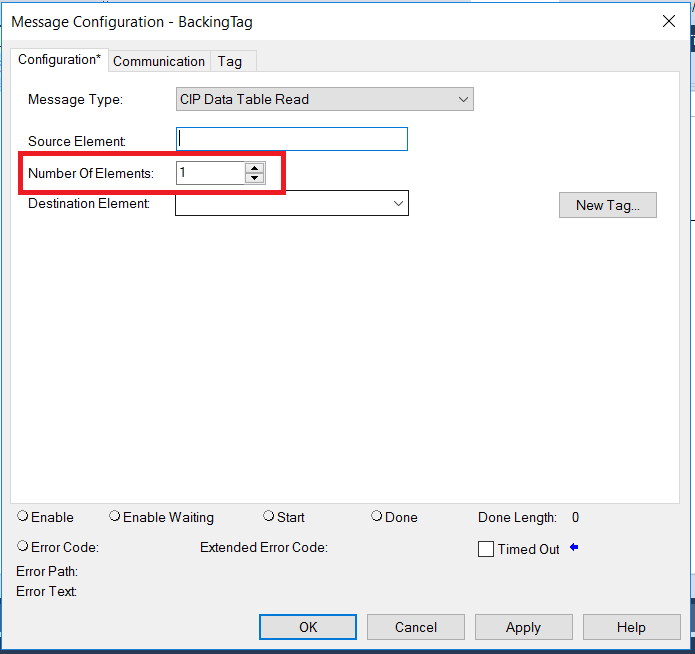Image resolution: width=695 pixels, height=654 pixels.
Task: Increase Number Of Elements with up arrow
Action: 254,168
